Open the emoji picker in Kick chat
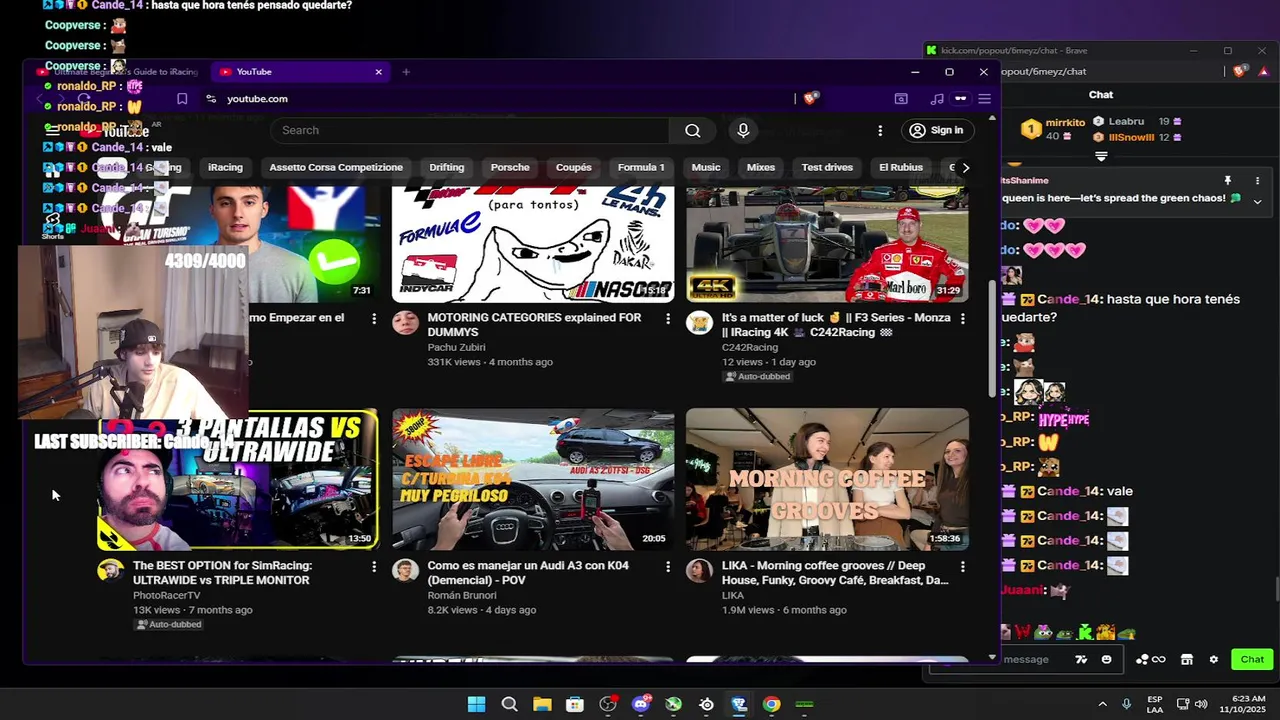 (1106, 659)
